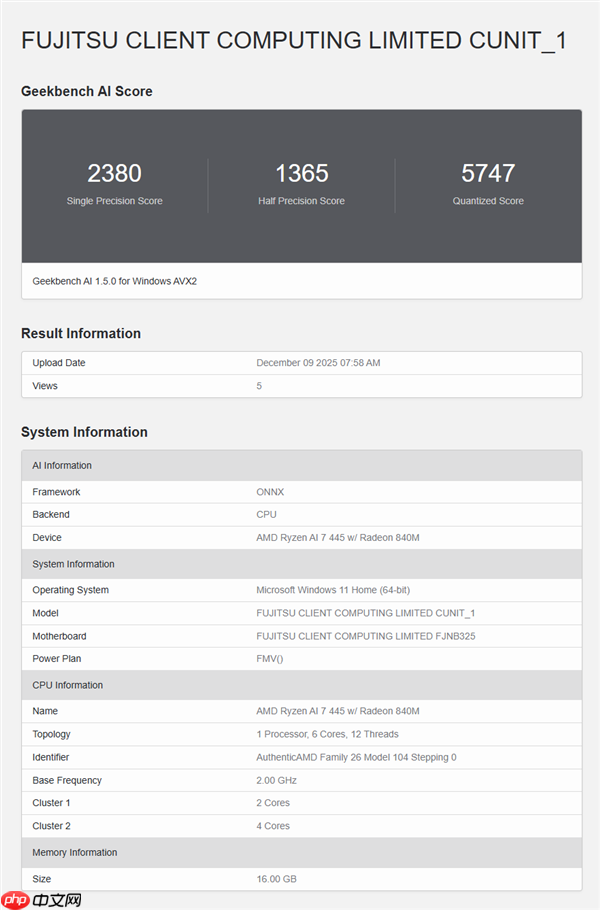The width and height of the screenshot is (600, 910).
Task: Click the Half Precision Score label
Action: click(x=301, y=201)
